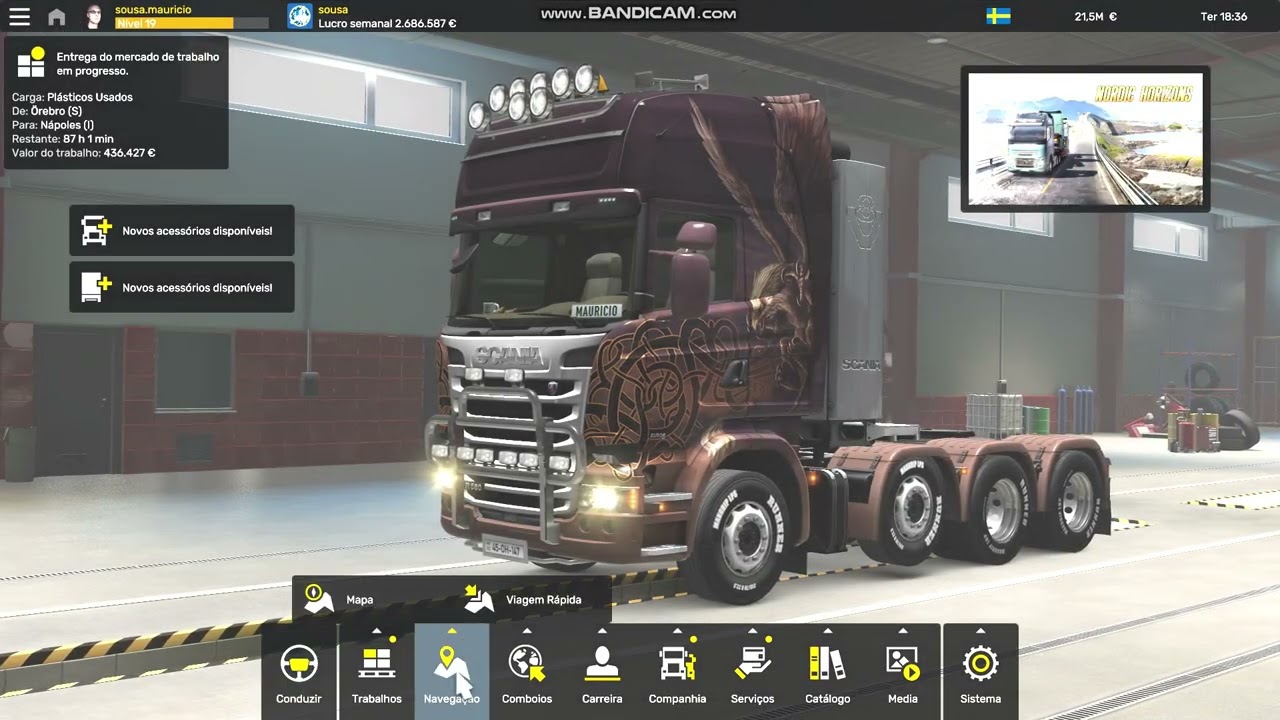The width and height of the screenshot is (1280, 720).
Task: Open the Carreira menu
Action: [x=602, y=672]
